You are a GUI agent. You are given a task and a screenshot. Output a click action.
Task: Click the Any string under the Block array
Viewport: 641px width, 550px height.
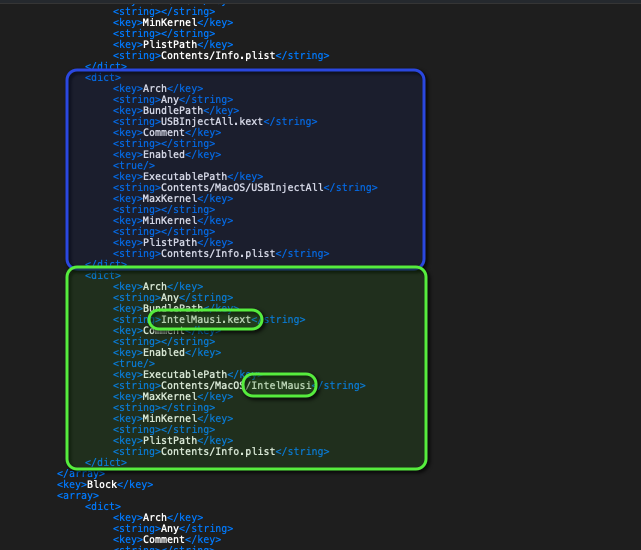click(x=173, y=528)
